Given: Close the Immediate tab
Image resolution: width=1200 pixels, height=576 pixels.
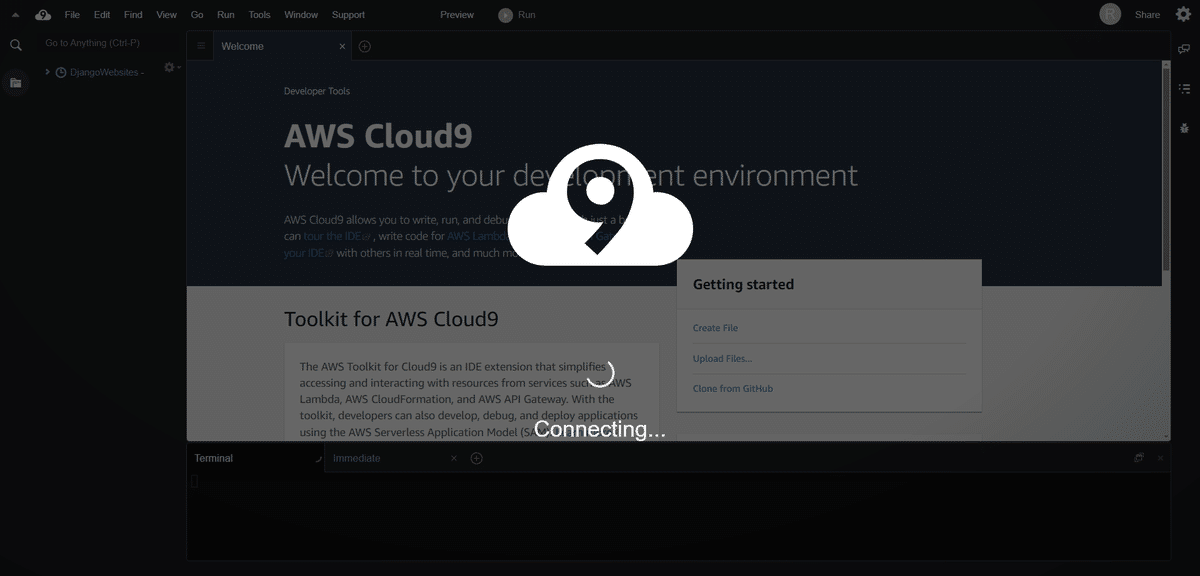Looking at the screenshot, I should [x=453, y=458].
